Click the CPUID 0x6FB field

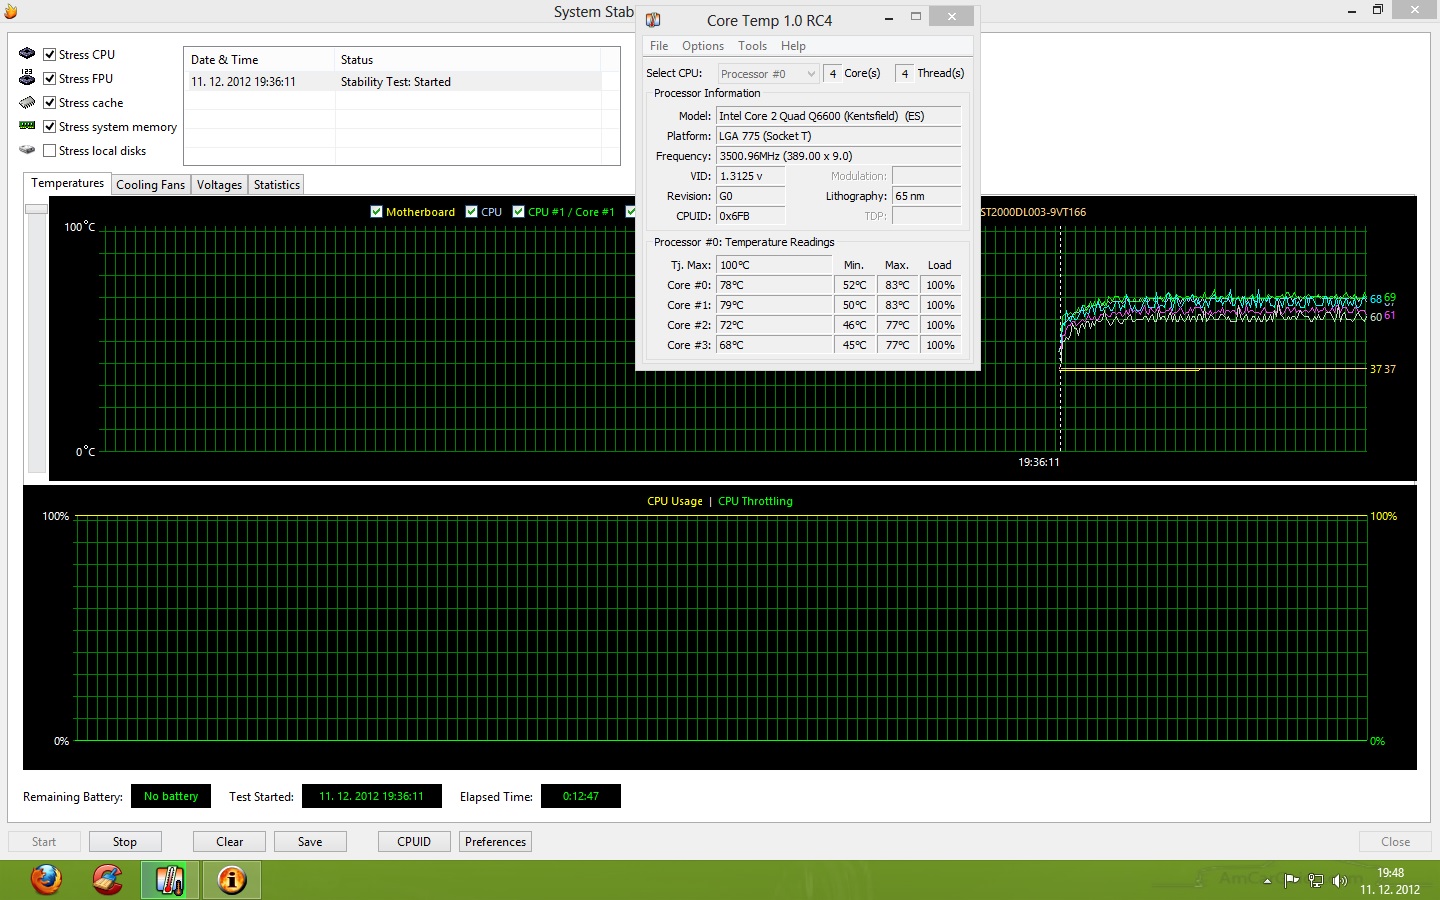(x=750, y=216)
